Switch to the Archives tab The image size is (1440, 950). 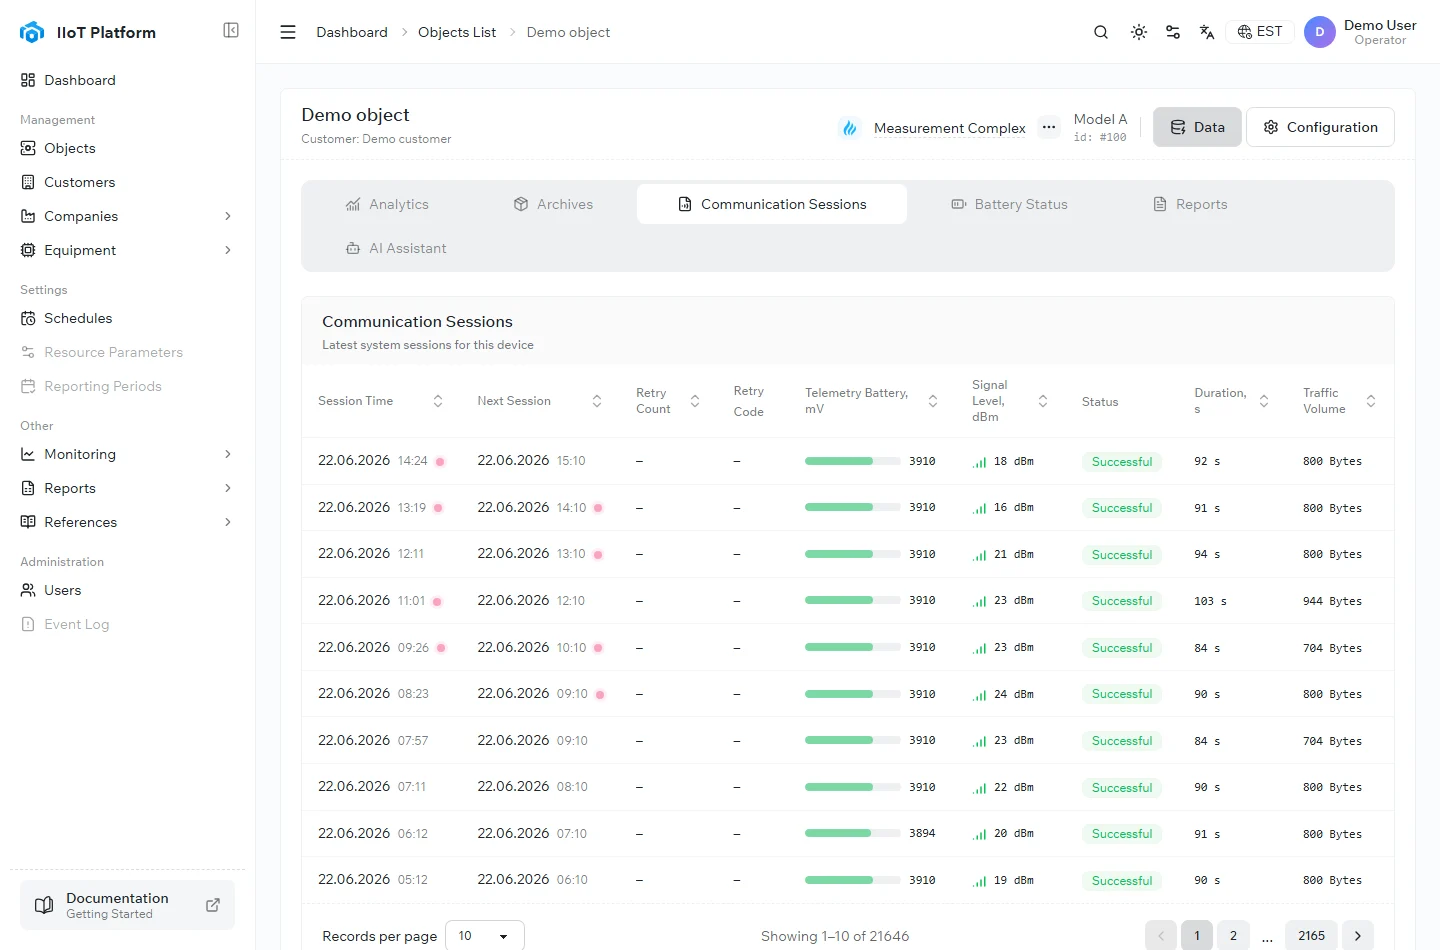click(553, 204)
